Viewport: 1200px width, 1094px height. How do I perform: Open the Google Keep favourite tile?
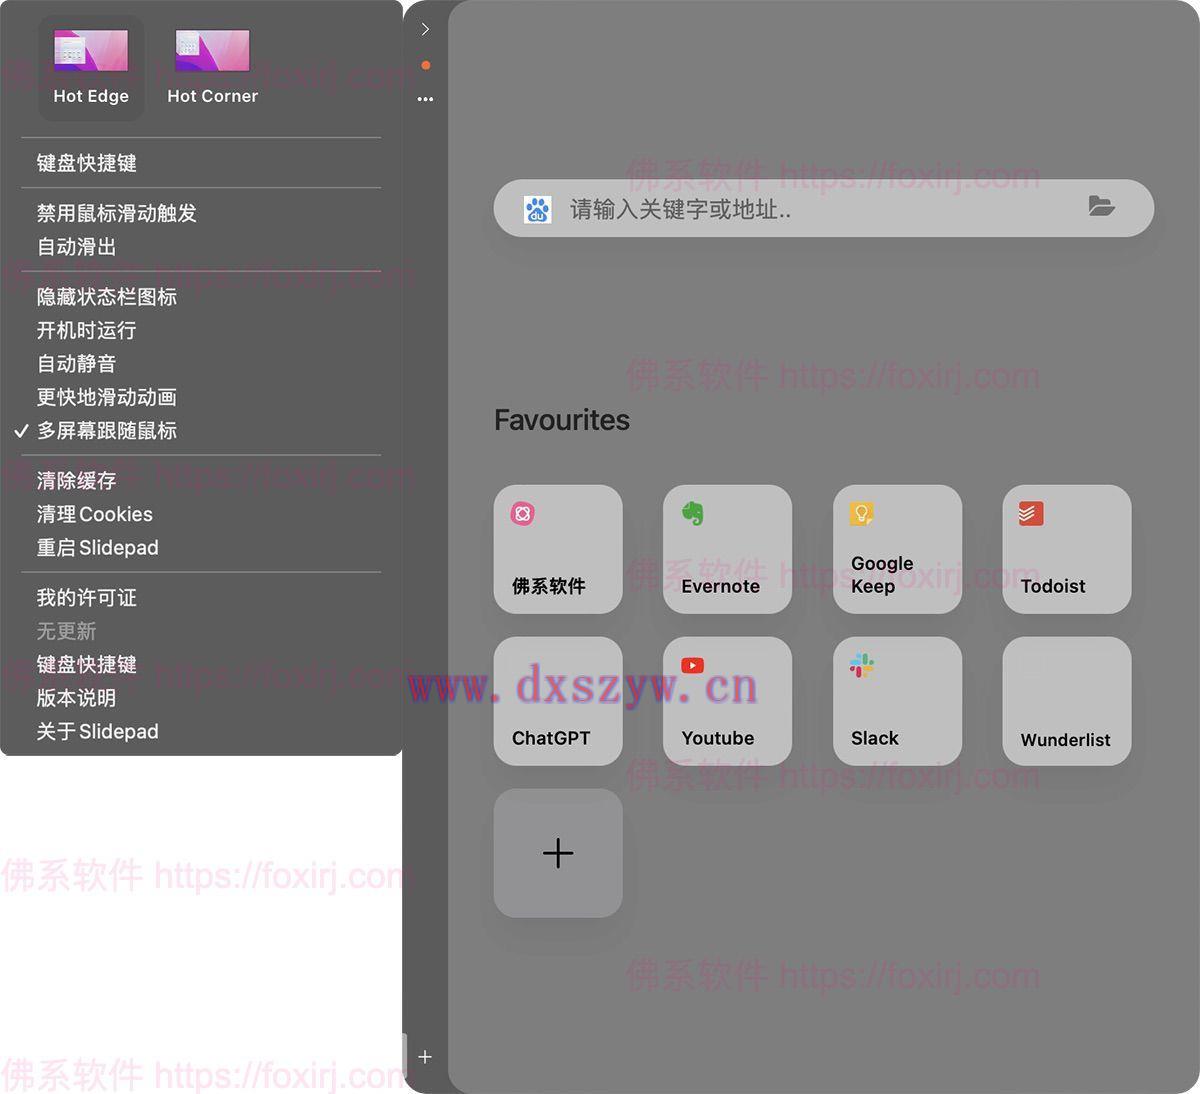click(x=897, y=549)
